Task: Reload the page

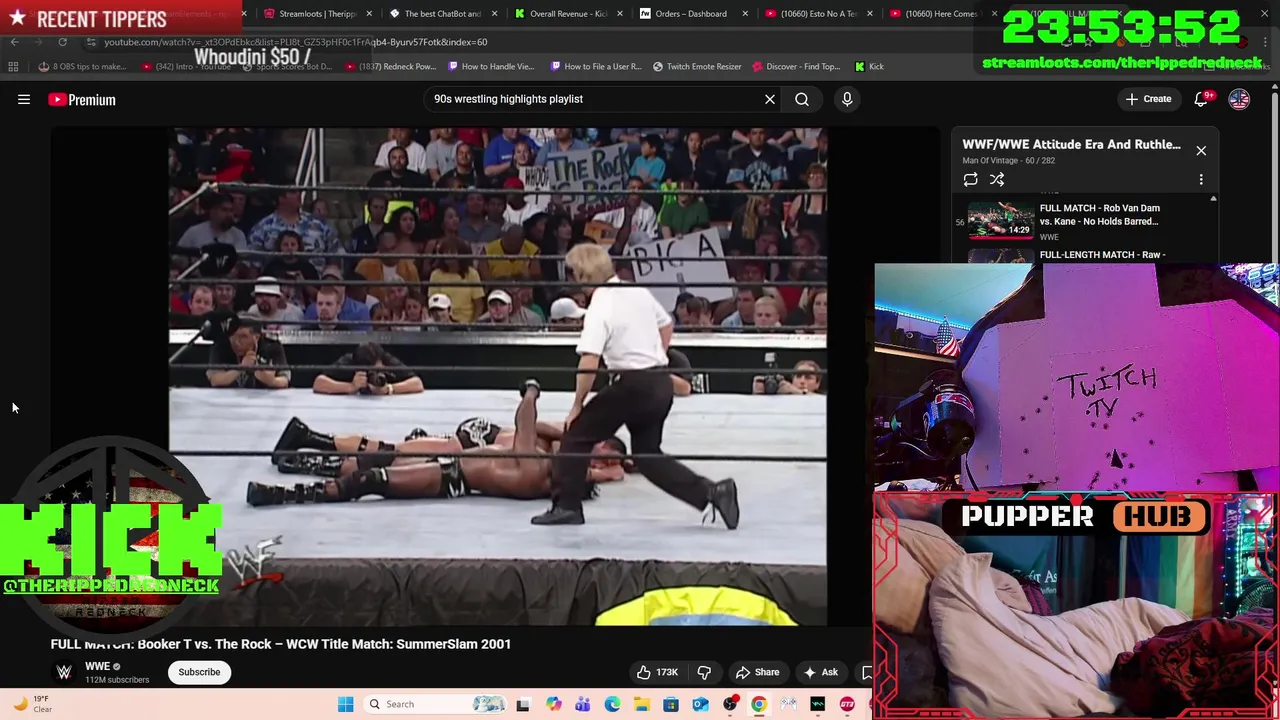Action: (62, 42)
